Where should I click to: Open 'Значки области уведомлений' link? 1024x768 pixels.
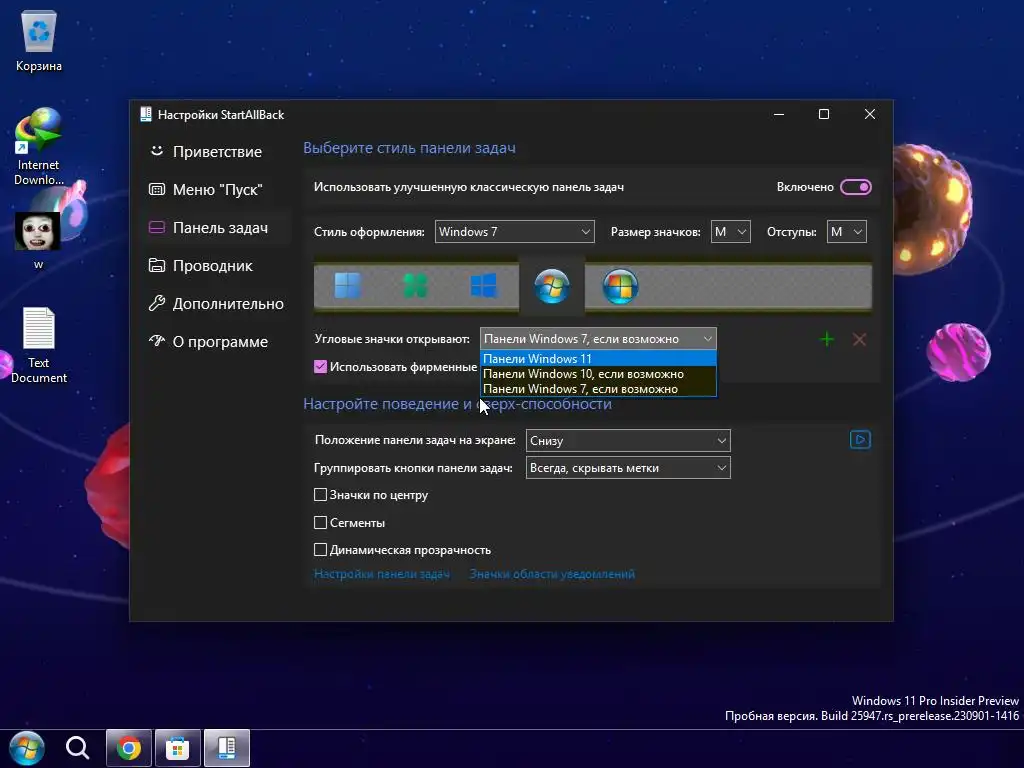pos(552,574)
